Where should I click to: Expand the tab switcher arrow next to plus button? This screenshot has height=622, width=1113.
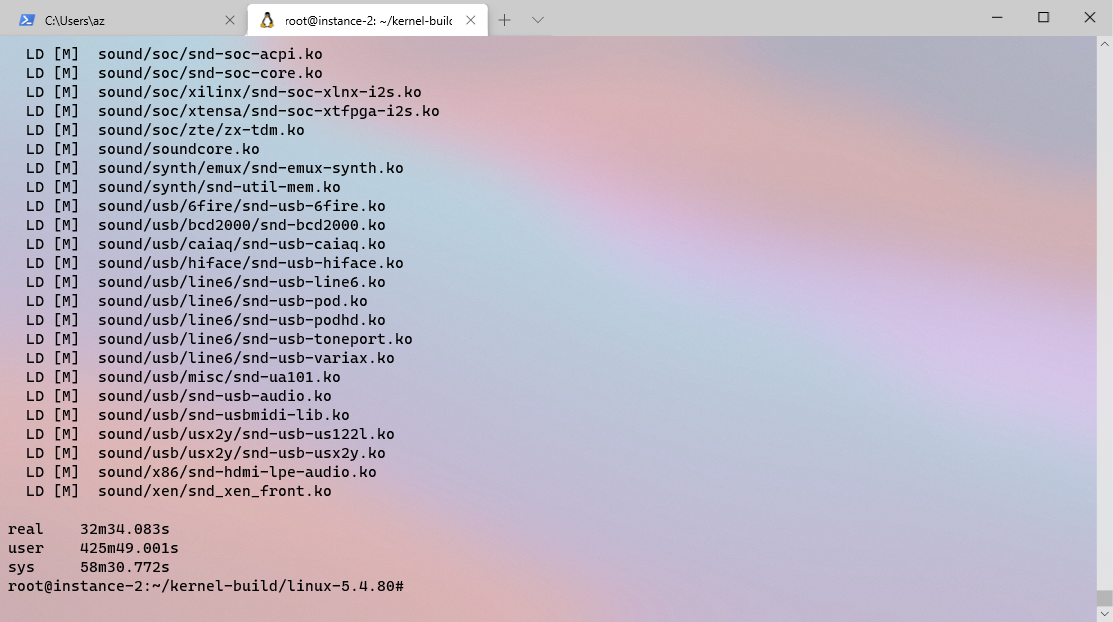click(x=537, y=19)
